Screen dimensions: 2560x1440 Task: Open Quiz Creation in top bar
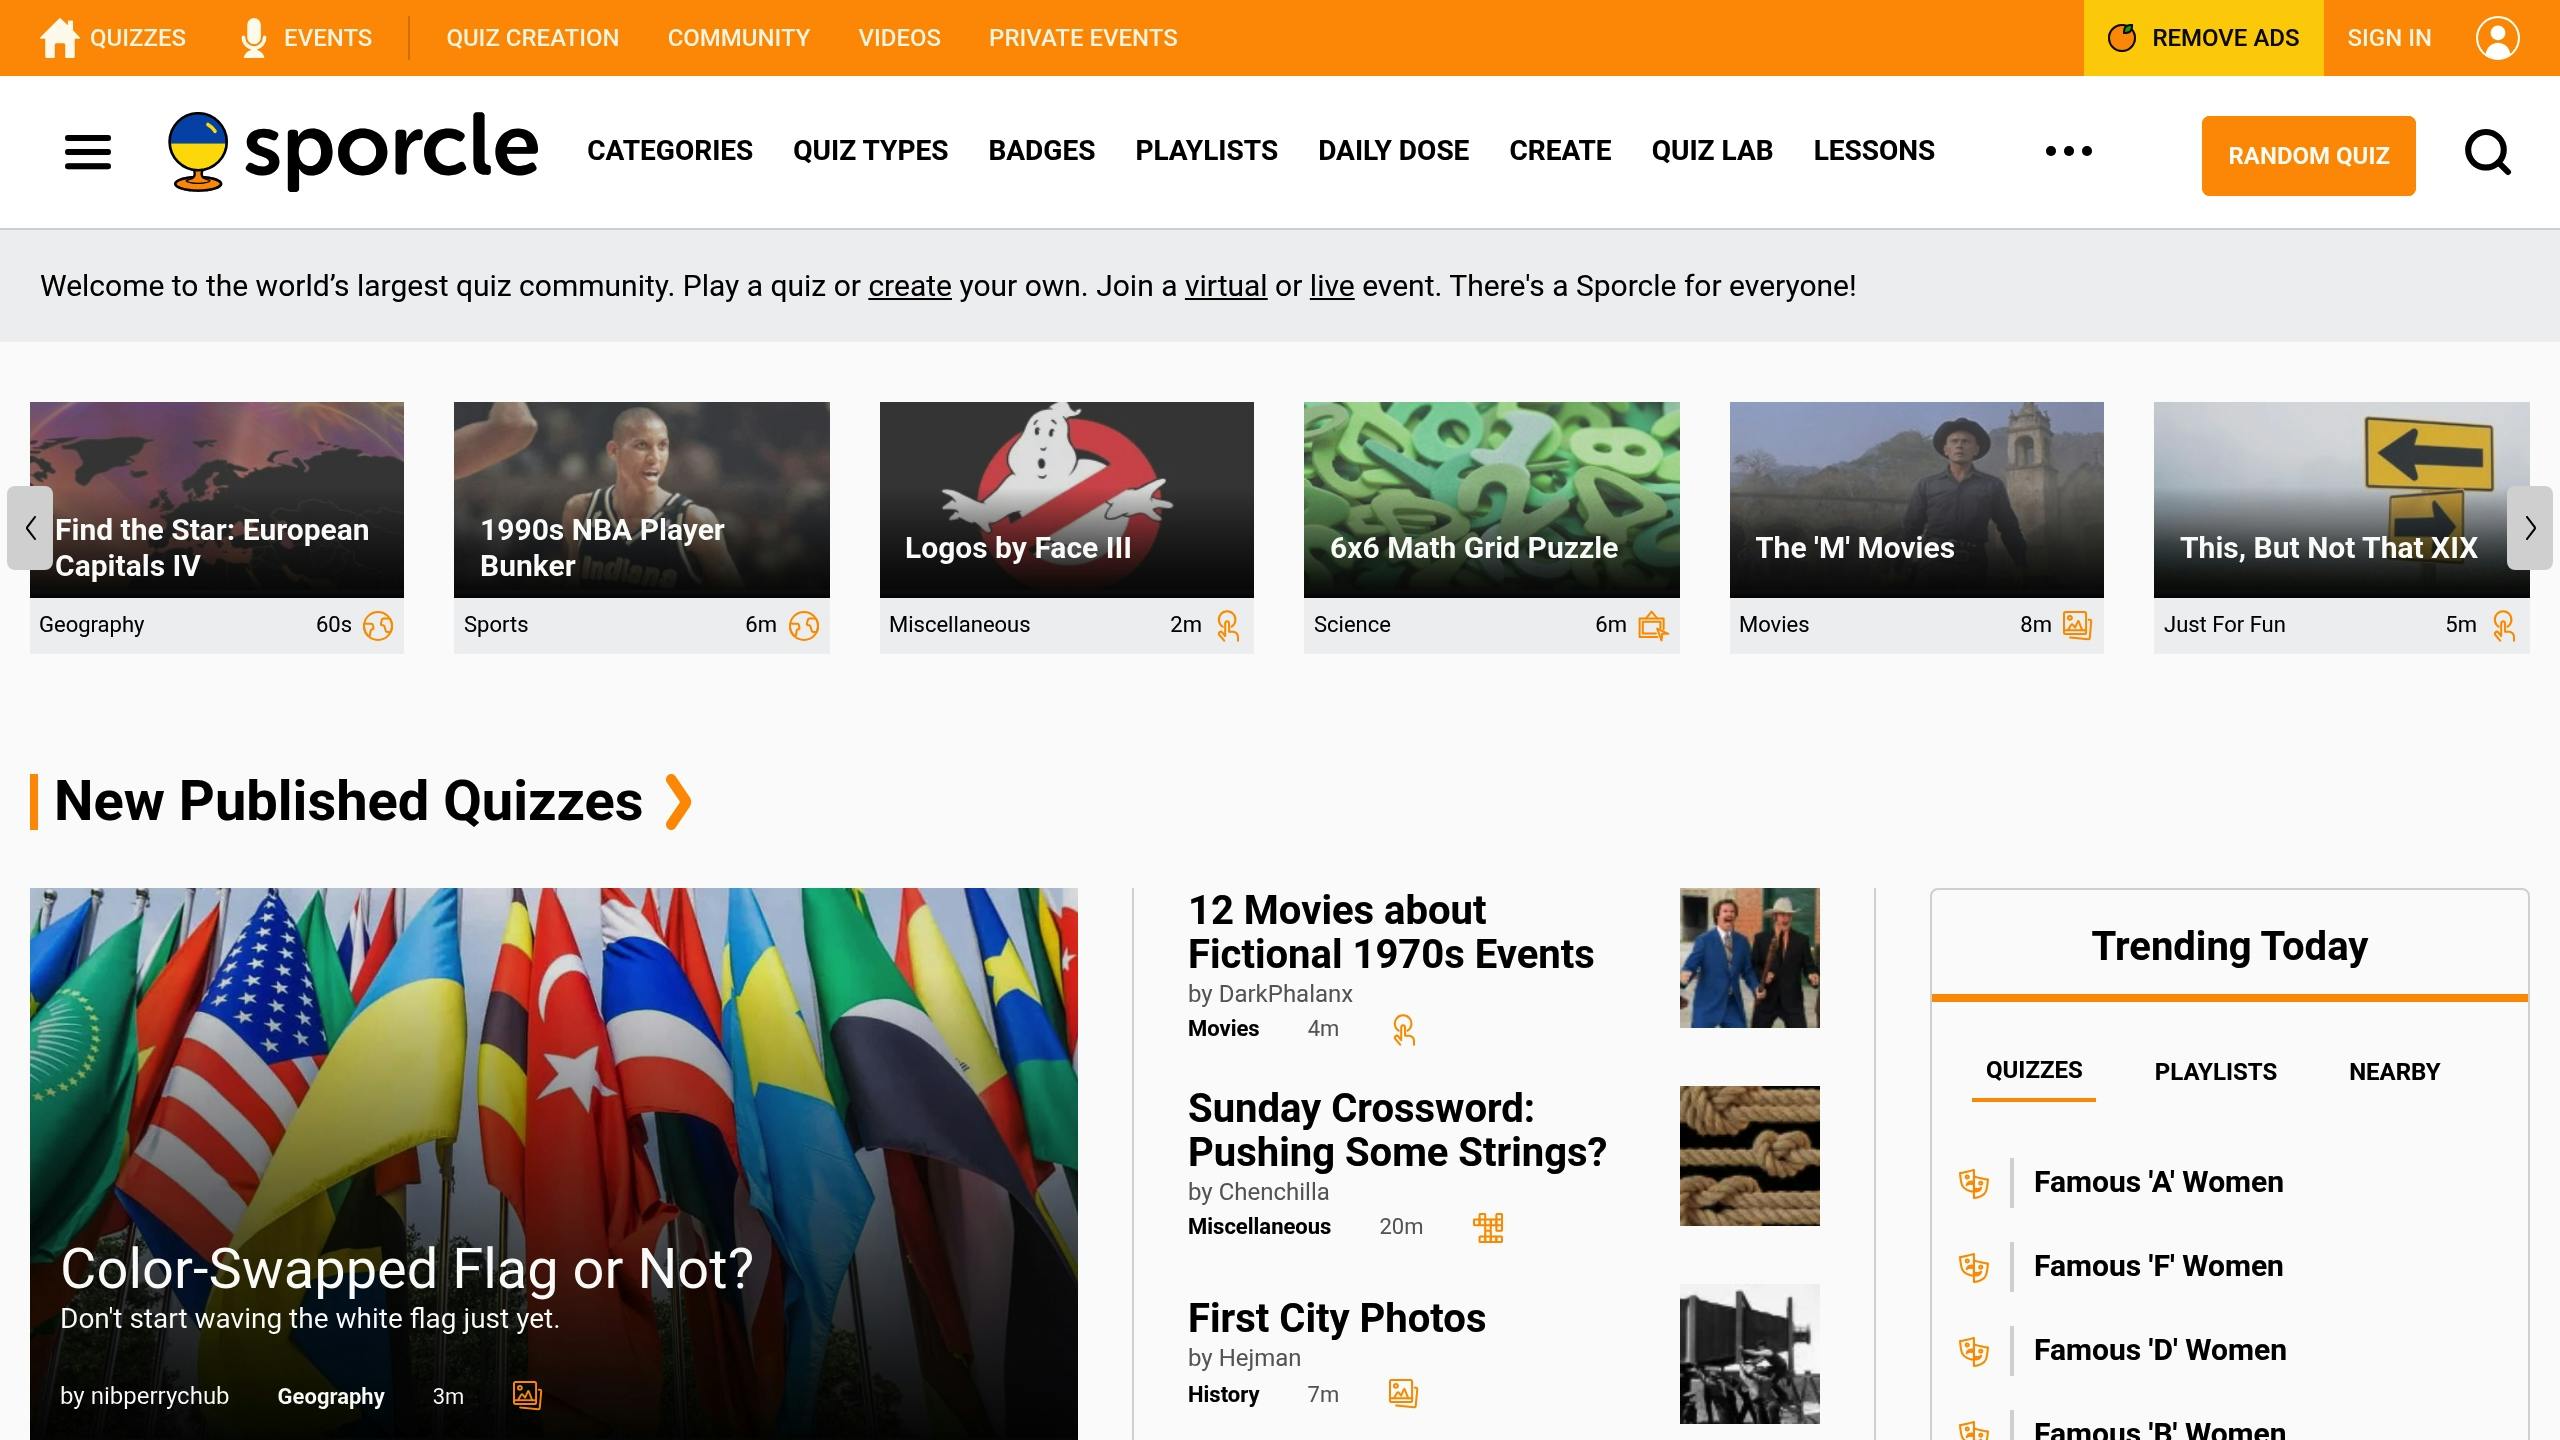pos(532,38)
